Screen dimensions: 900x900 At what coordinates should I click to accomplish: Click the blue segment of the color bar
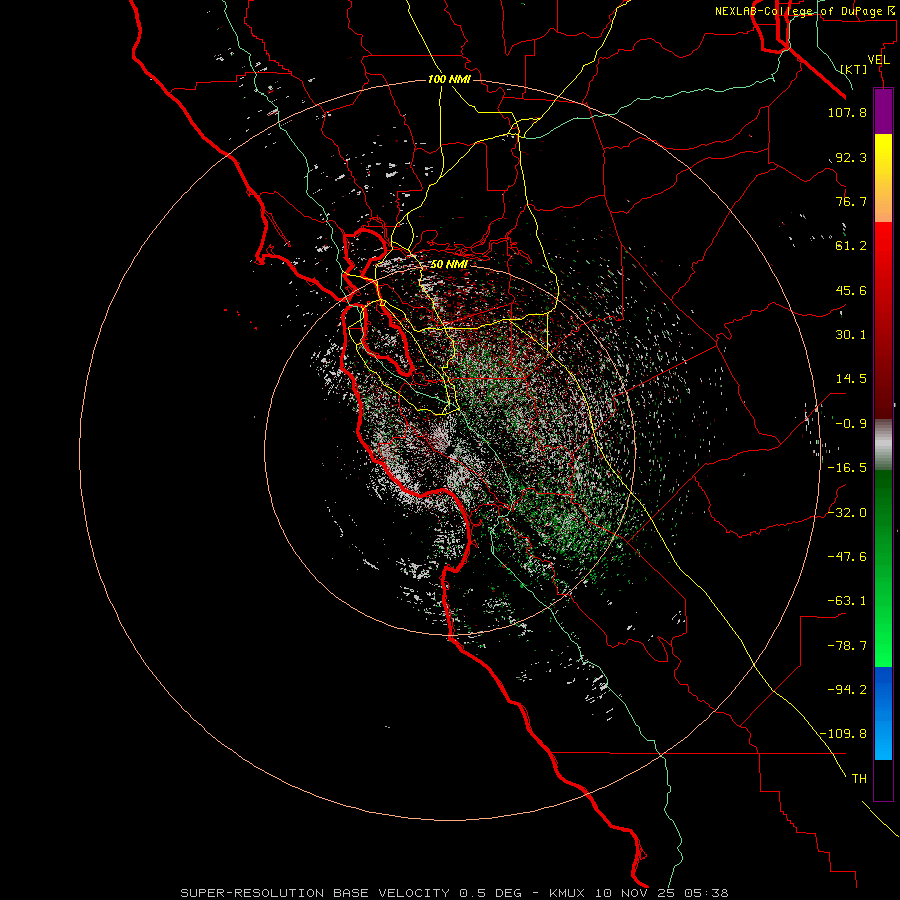(883, 713)
